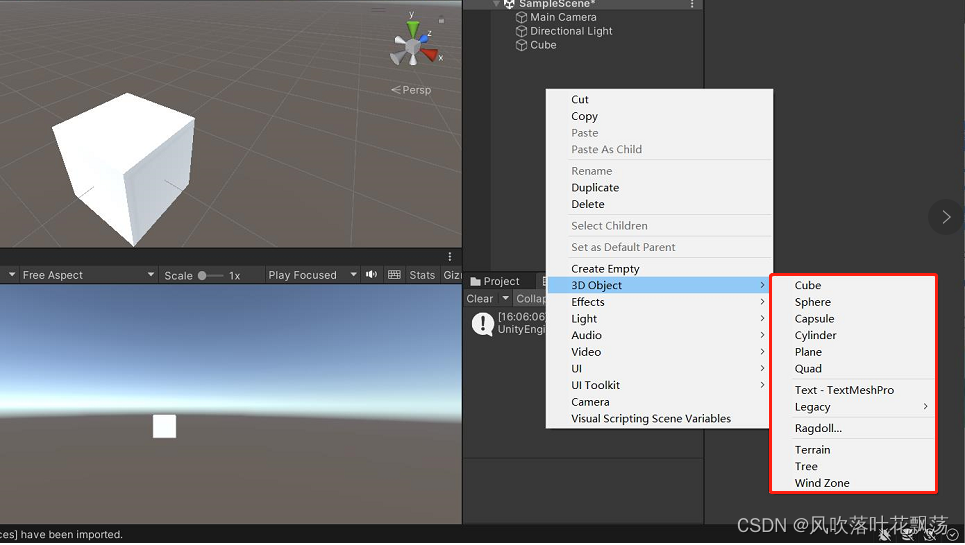Toggle Game view mute audio icon
Screen dimensions: 965x545
coord(372,274)
